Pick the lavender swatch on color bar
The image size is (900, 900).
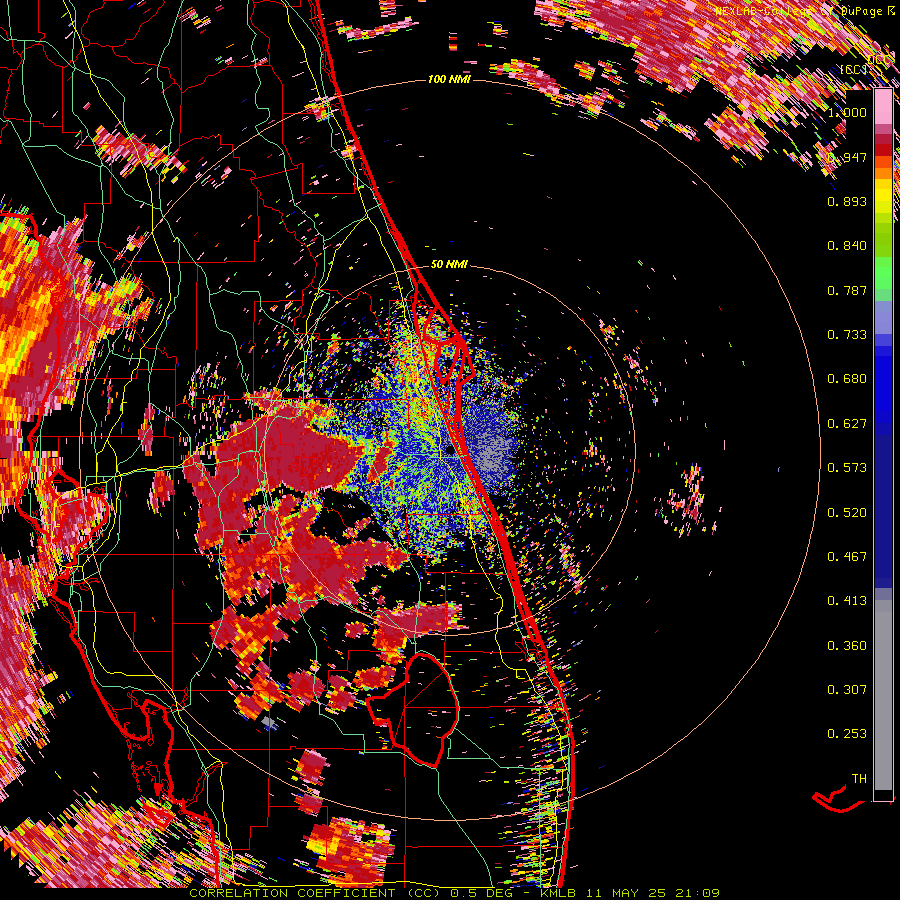[x=883, y=318]
